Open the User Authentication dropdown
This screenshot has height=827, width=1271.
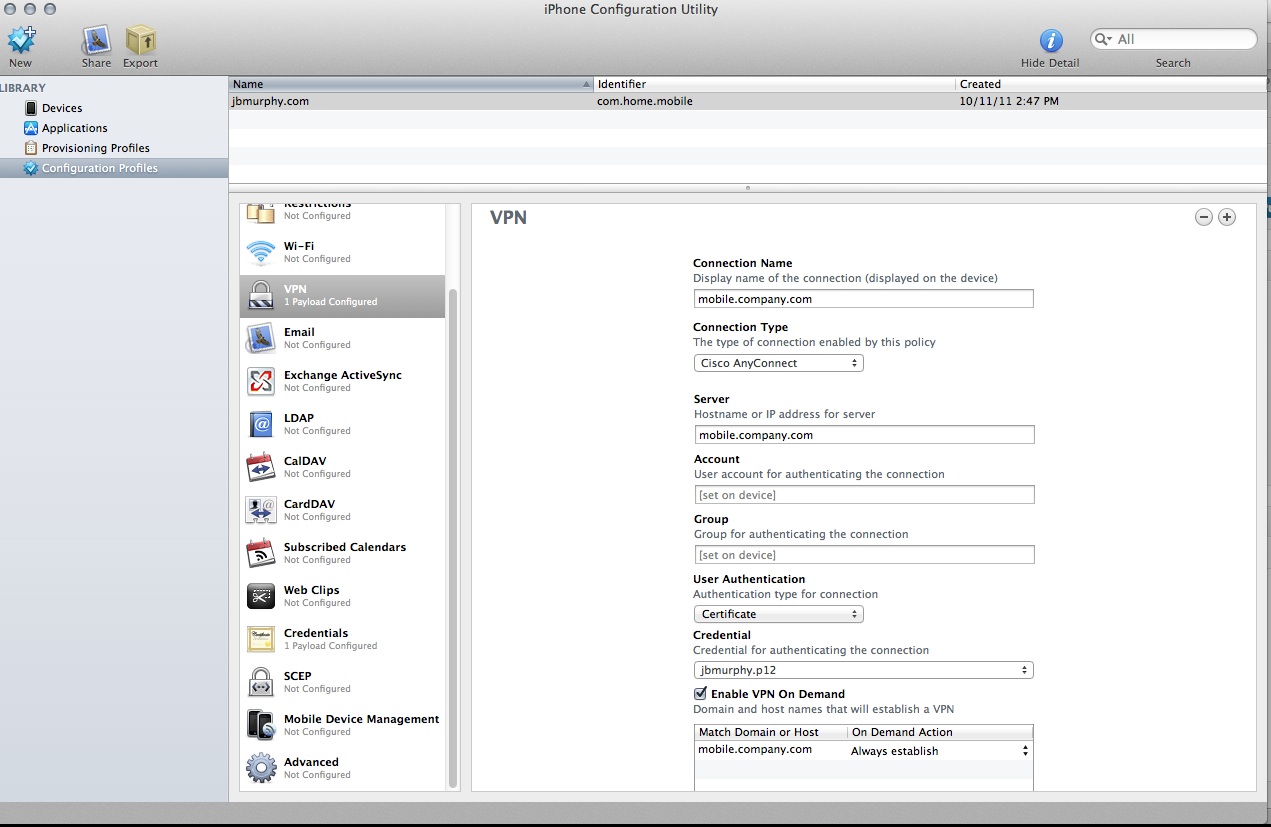pyautogui.click(x=778, y=614)
